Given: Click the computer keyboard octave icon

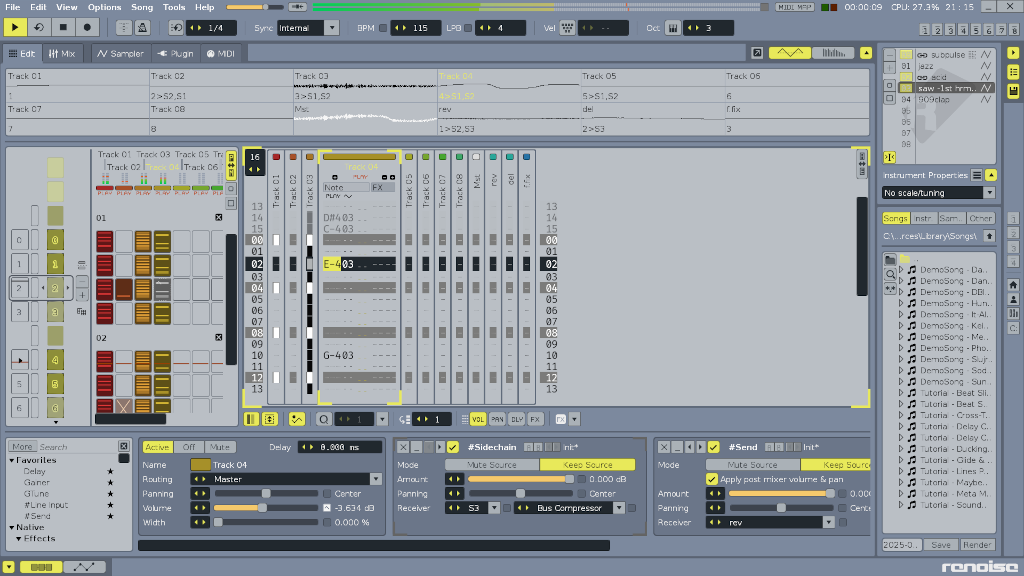Looking at the screenshot, I should (x=672, y=28).
